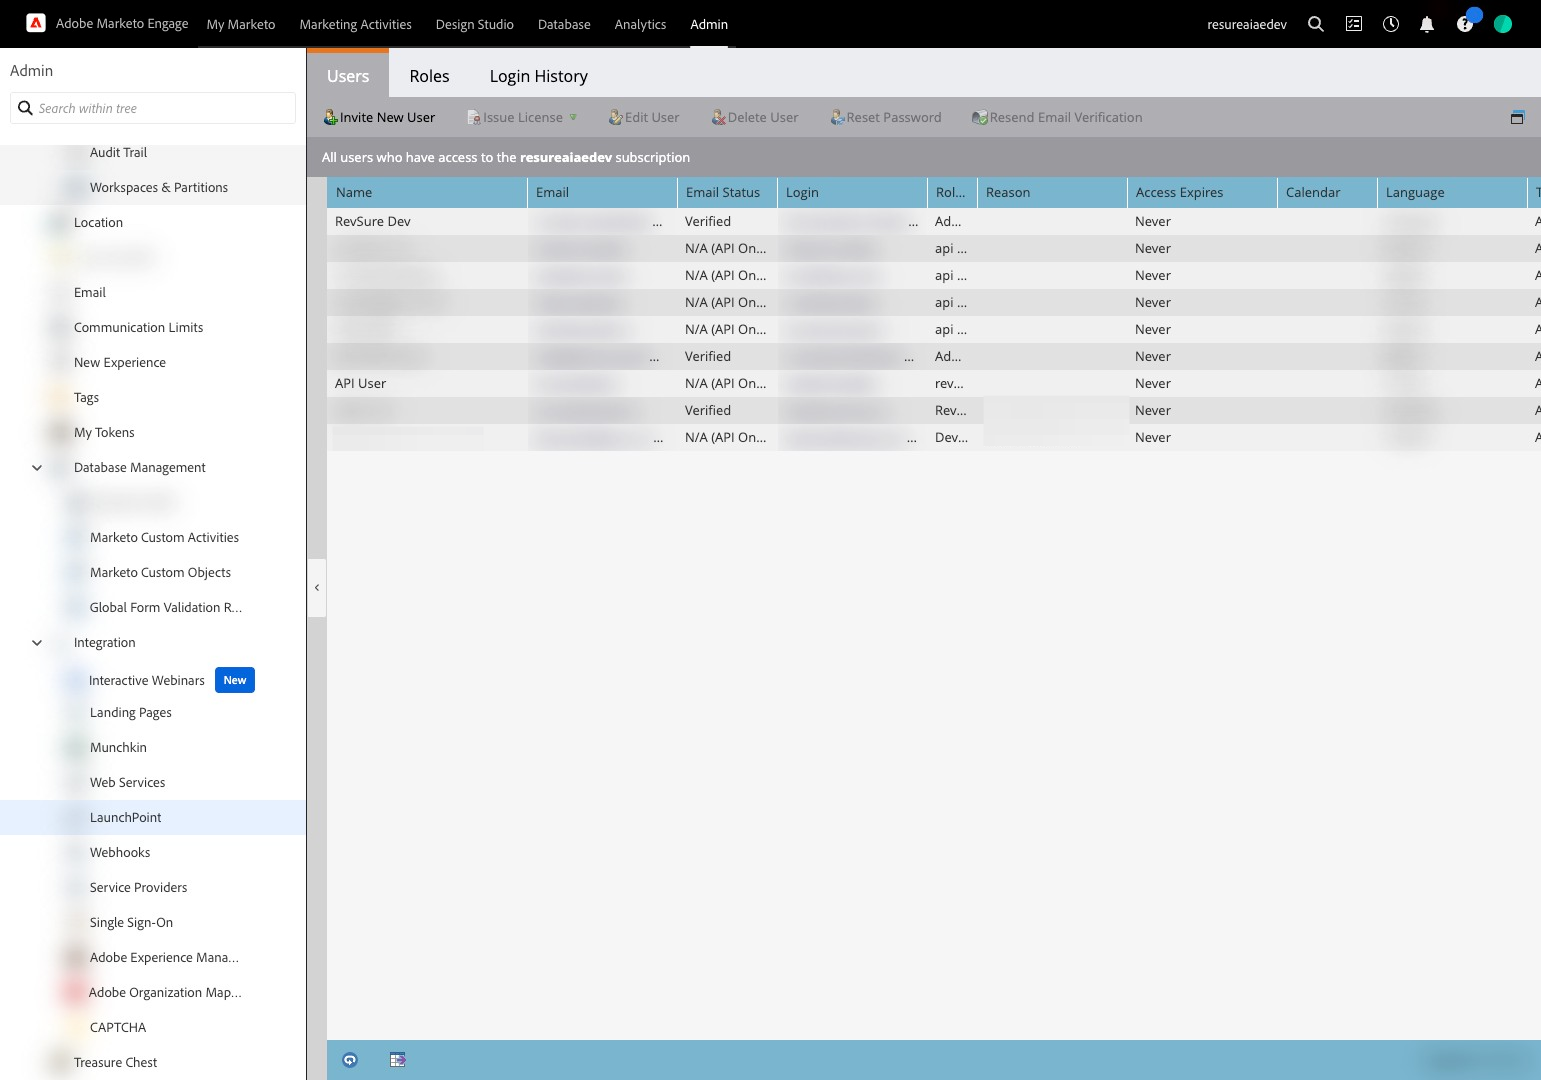Screen dimensions: 1541x1080
Task: Sort by Language column header
Action: pyautogui.click(x=1452, y=192)
